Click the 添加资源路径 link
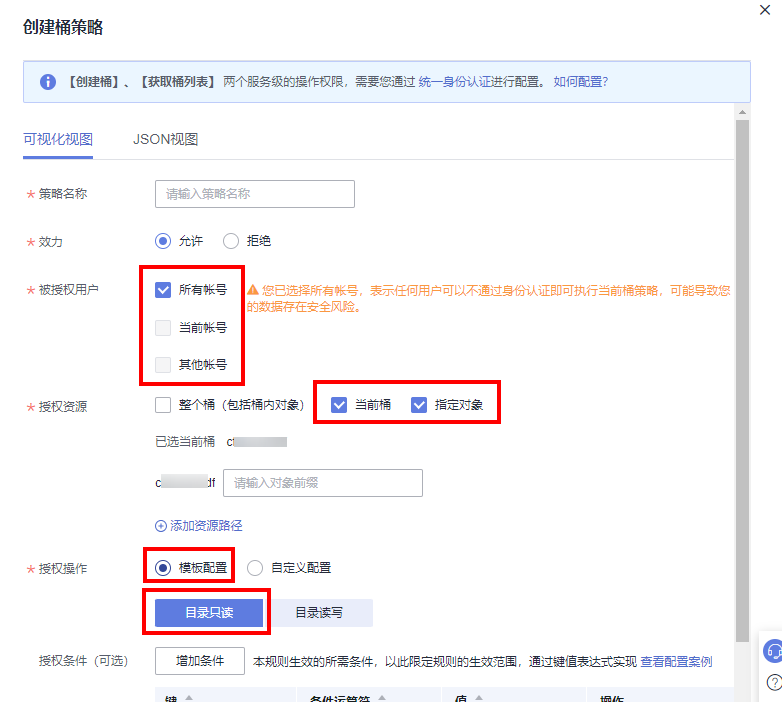782x702 pixels. pyautogui.click(x=206, y=526)
